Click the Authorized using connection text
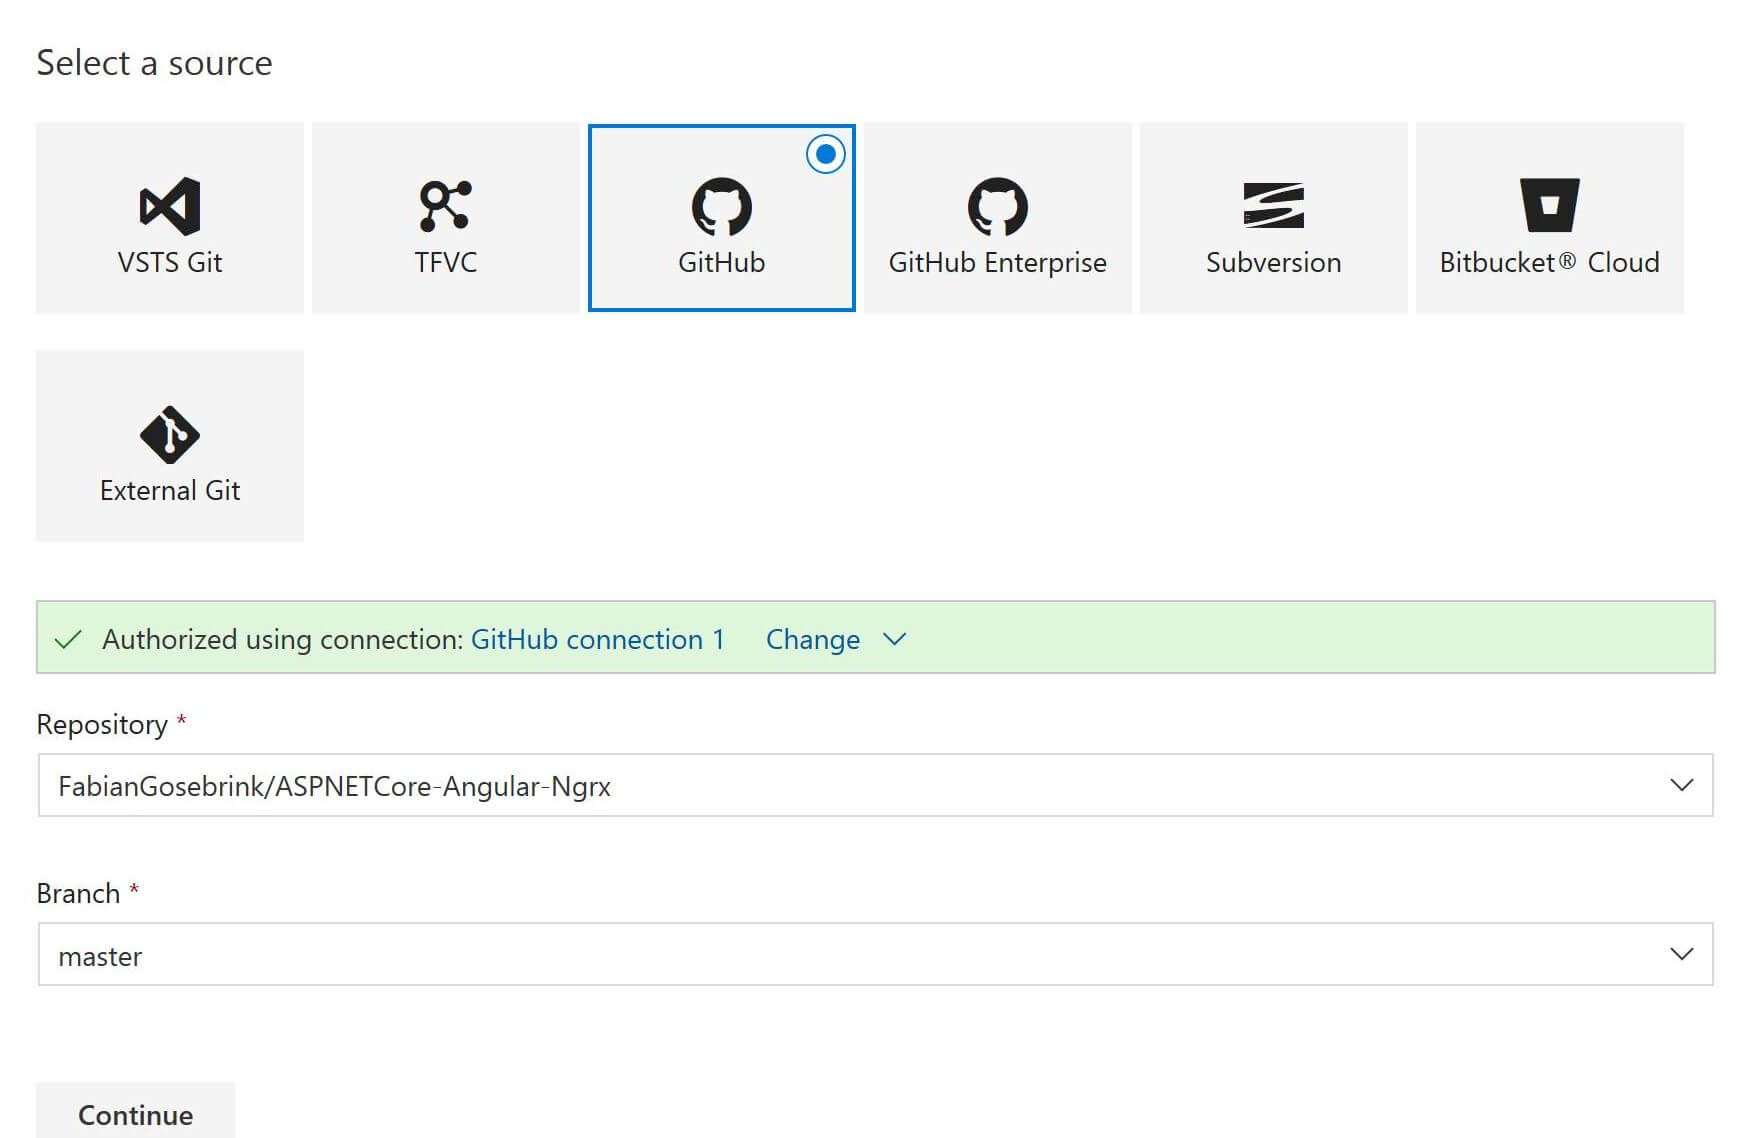 click(x=283, y=639)
